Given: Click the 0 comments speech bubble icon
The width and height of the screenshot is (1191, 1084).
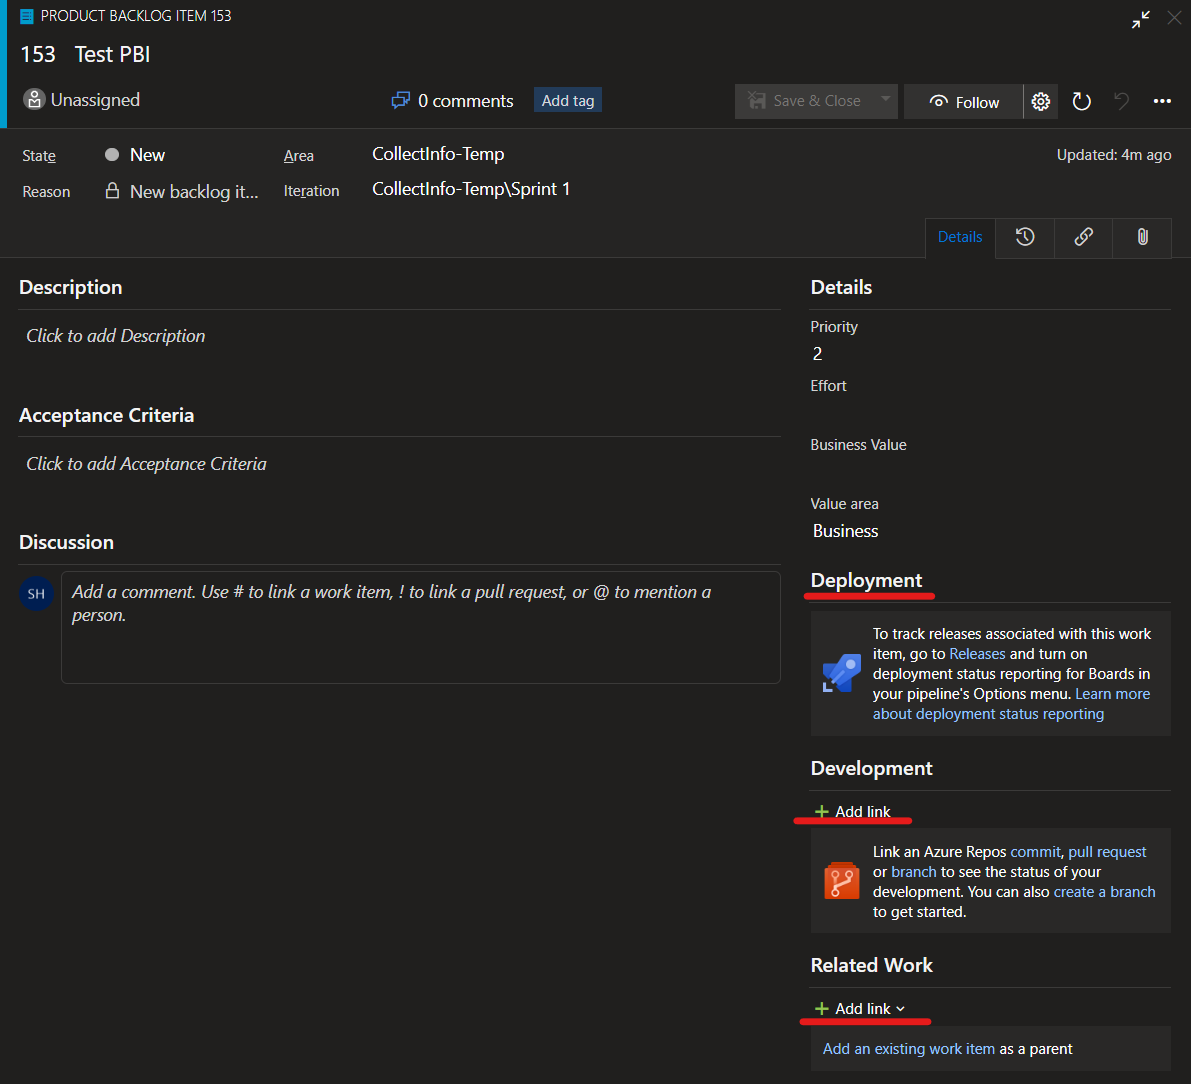Looking at the screenshot, I should pyautogui.click(x=401, y=100).
